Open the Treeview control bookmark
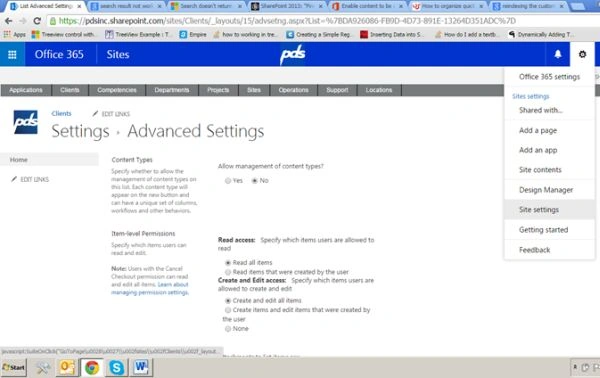 coord(63,34)
